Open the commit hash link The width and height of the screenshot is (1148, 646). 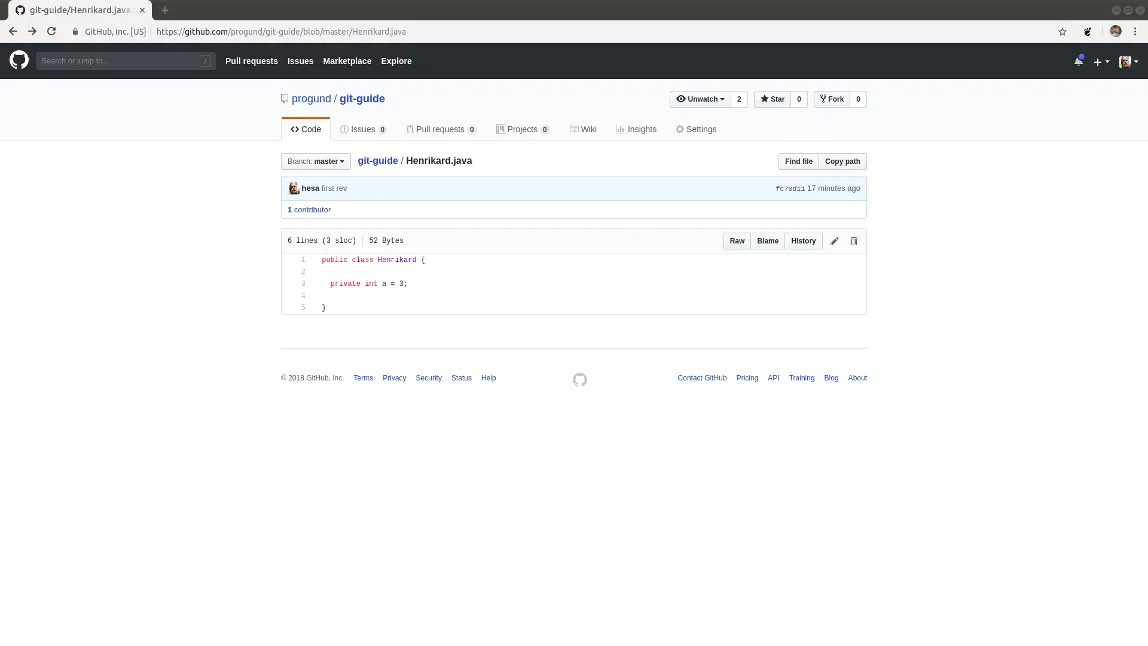790,188
